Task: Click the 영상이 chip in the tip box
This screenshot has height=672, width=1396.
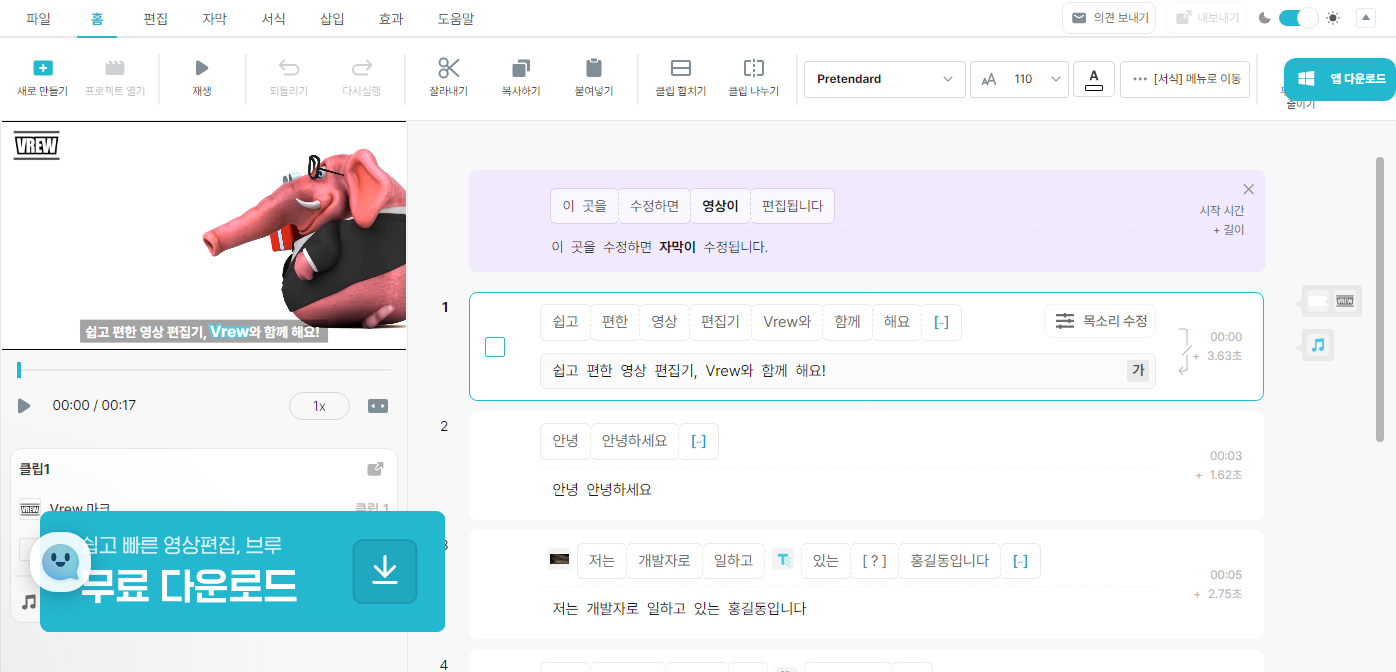Action: pyautogui.click(x=720, y=206)
